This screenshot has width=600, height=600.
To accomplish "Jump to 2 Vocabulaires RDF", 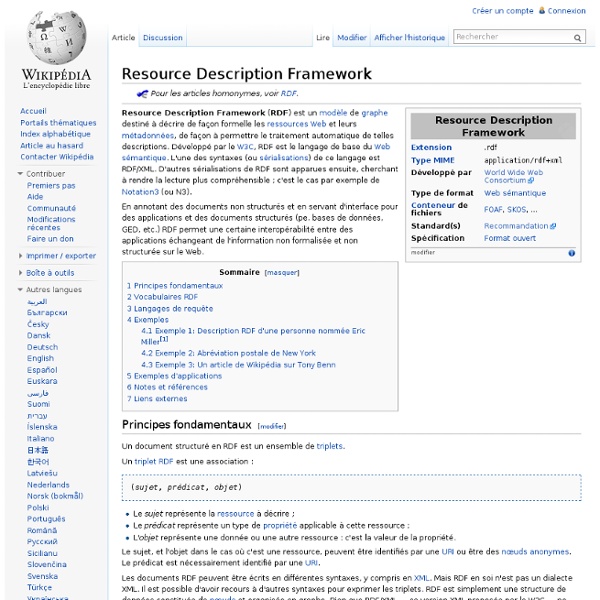I will pos(162,297).
